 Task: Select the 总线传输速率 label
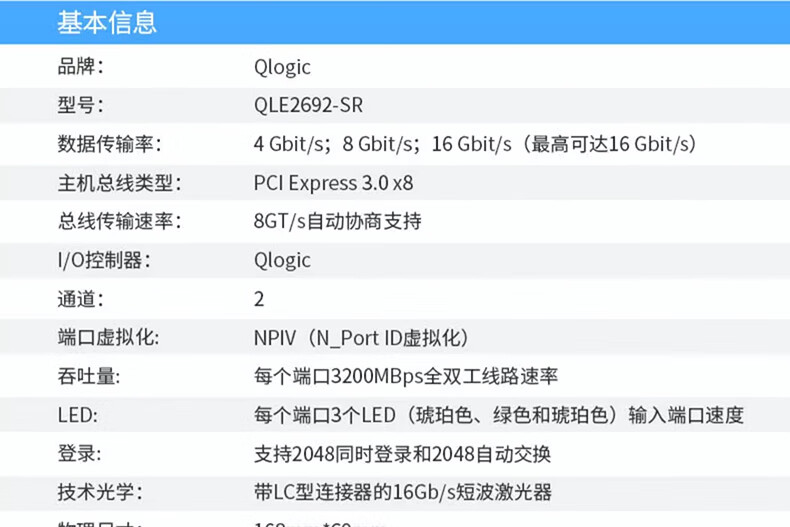coord(120,221)
